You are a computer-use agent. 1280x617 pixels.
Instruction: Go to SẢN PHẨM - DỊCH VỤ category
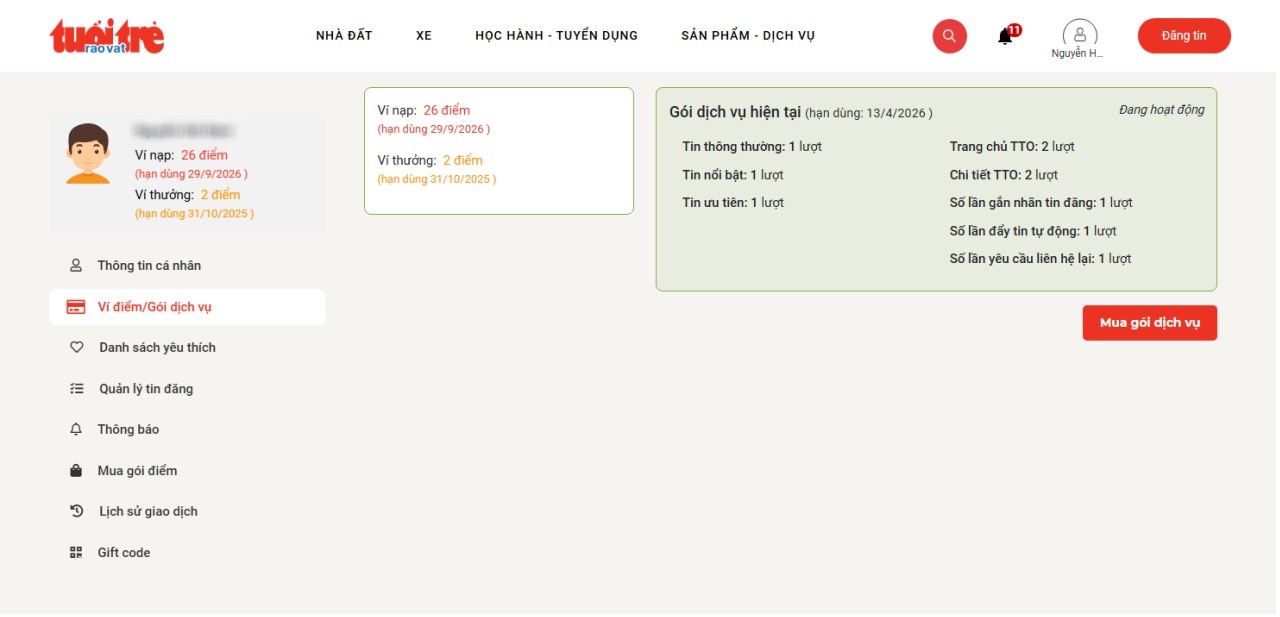coord(748,36)
